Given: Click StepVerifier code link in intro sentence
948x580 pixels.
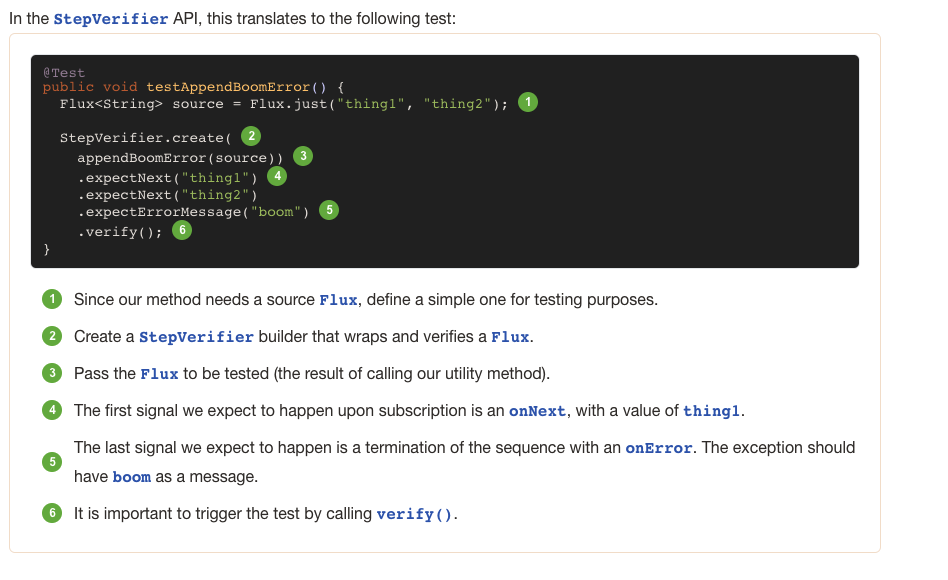Looking at the screenshot, I should click(111, 19).
